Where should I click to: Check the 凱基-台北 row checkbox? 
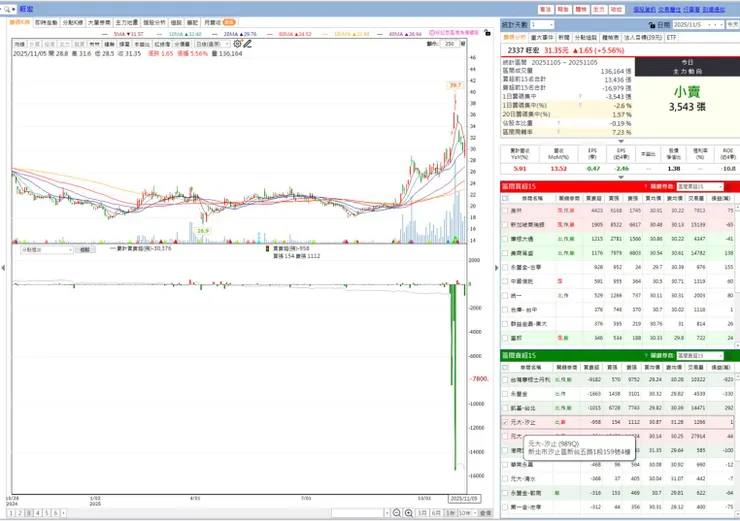(x=505, y=408)
